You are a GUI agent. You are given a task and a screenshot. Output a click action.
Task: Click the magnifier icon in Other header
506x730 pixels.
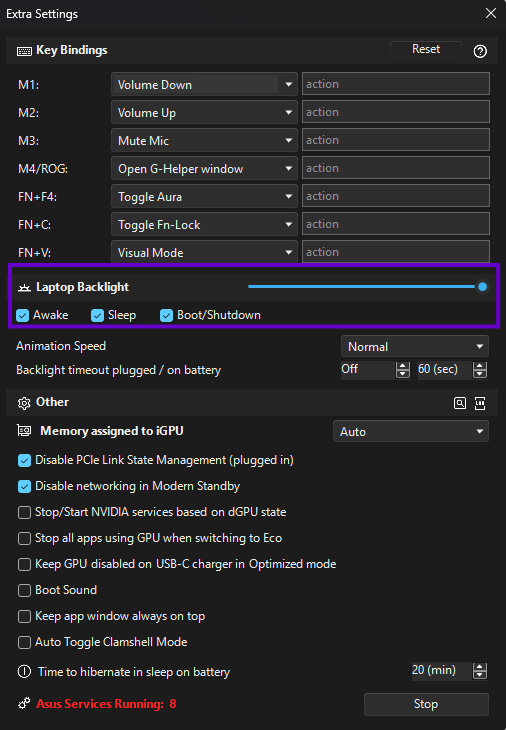(x=459, y=403)
